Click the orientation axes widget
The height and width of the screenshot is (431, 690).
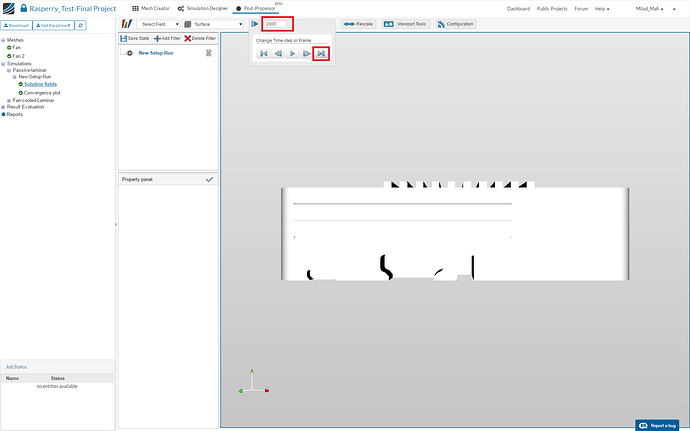[253, 382]
